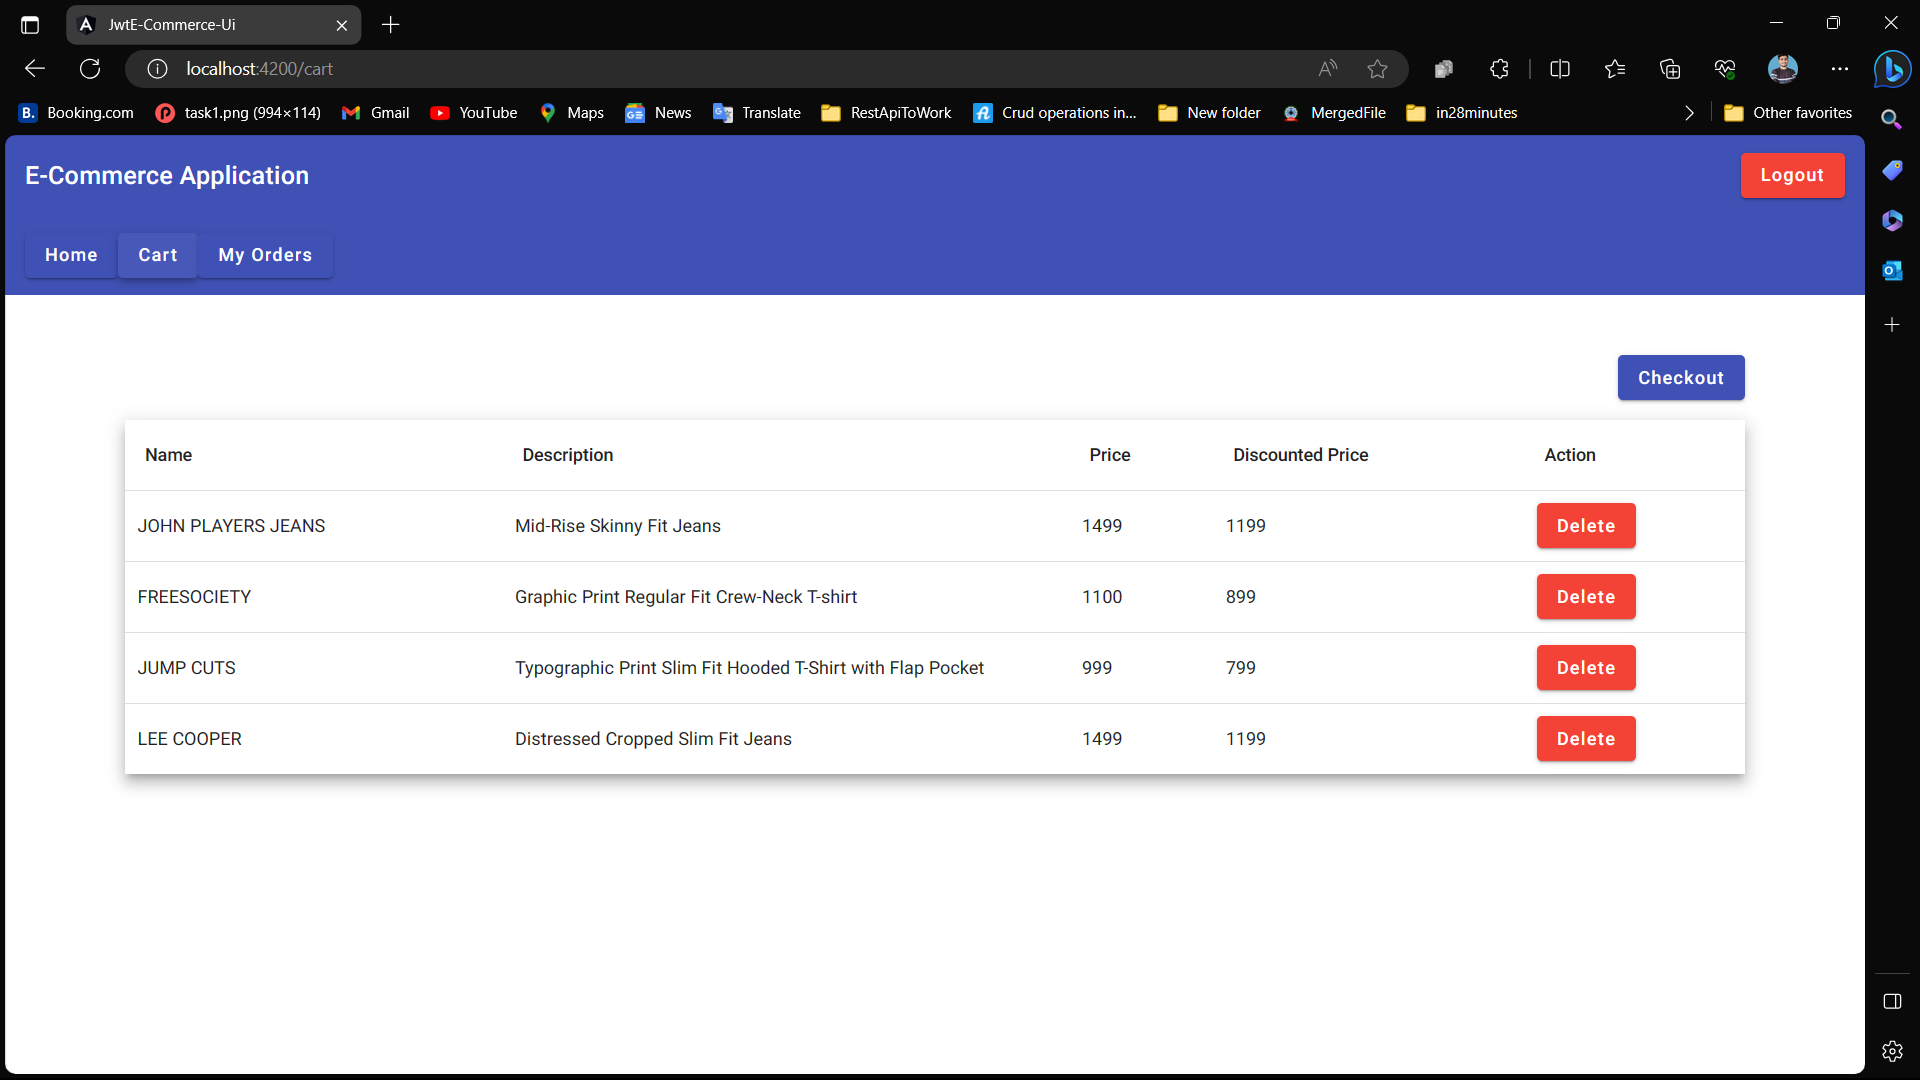Toggle the sidebar pane visibility

[1892, 1001]
